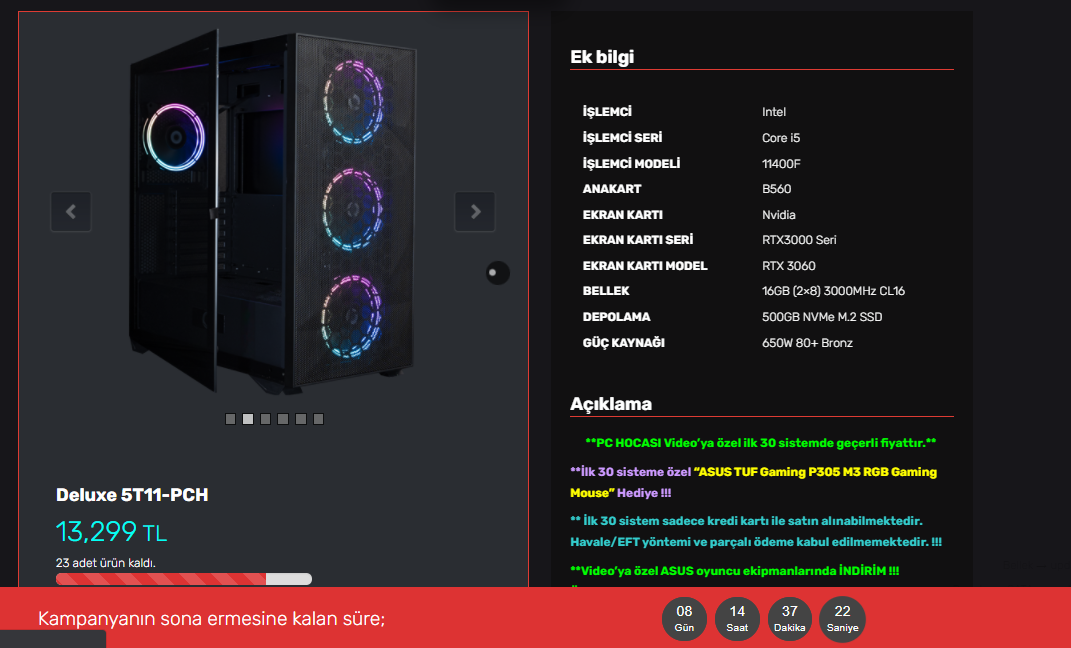This screenshot has height=648, width=1071.
Task: Select the first carousel indicator dot
Action: coord(230,419)
